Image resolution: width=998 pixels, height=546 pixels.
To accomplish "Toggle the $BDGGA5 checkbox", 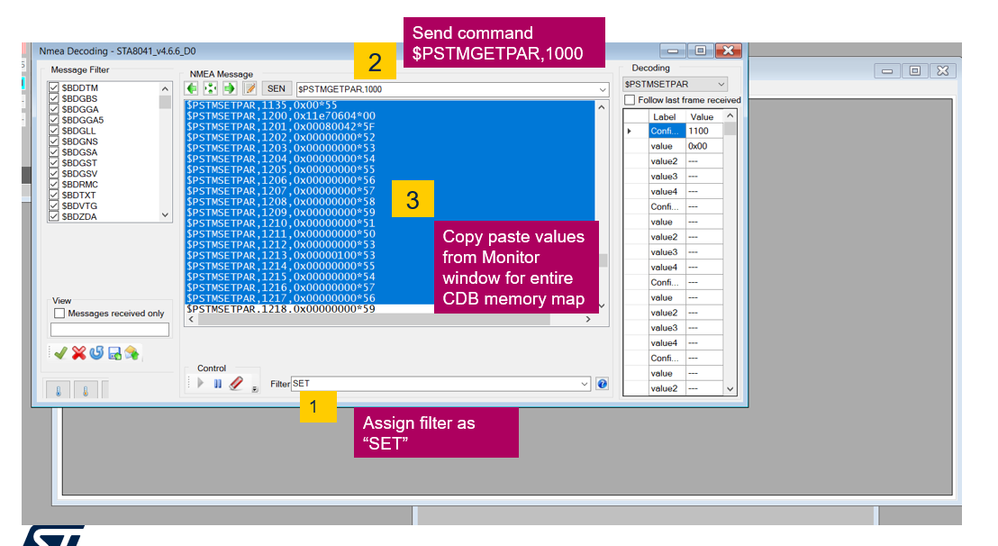I will 54,120.
